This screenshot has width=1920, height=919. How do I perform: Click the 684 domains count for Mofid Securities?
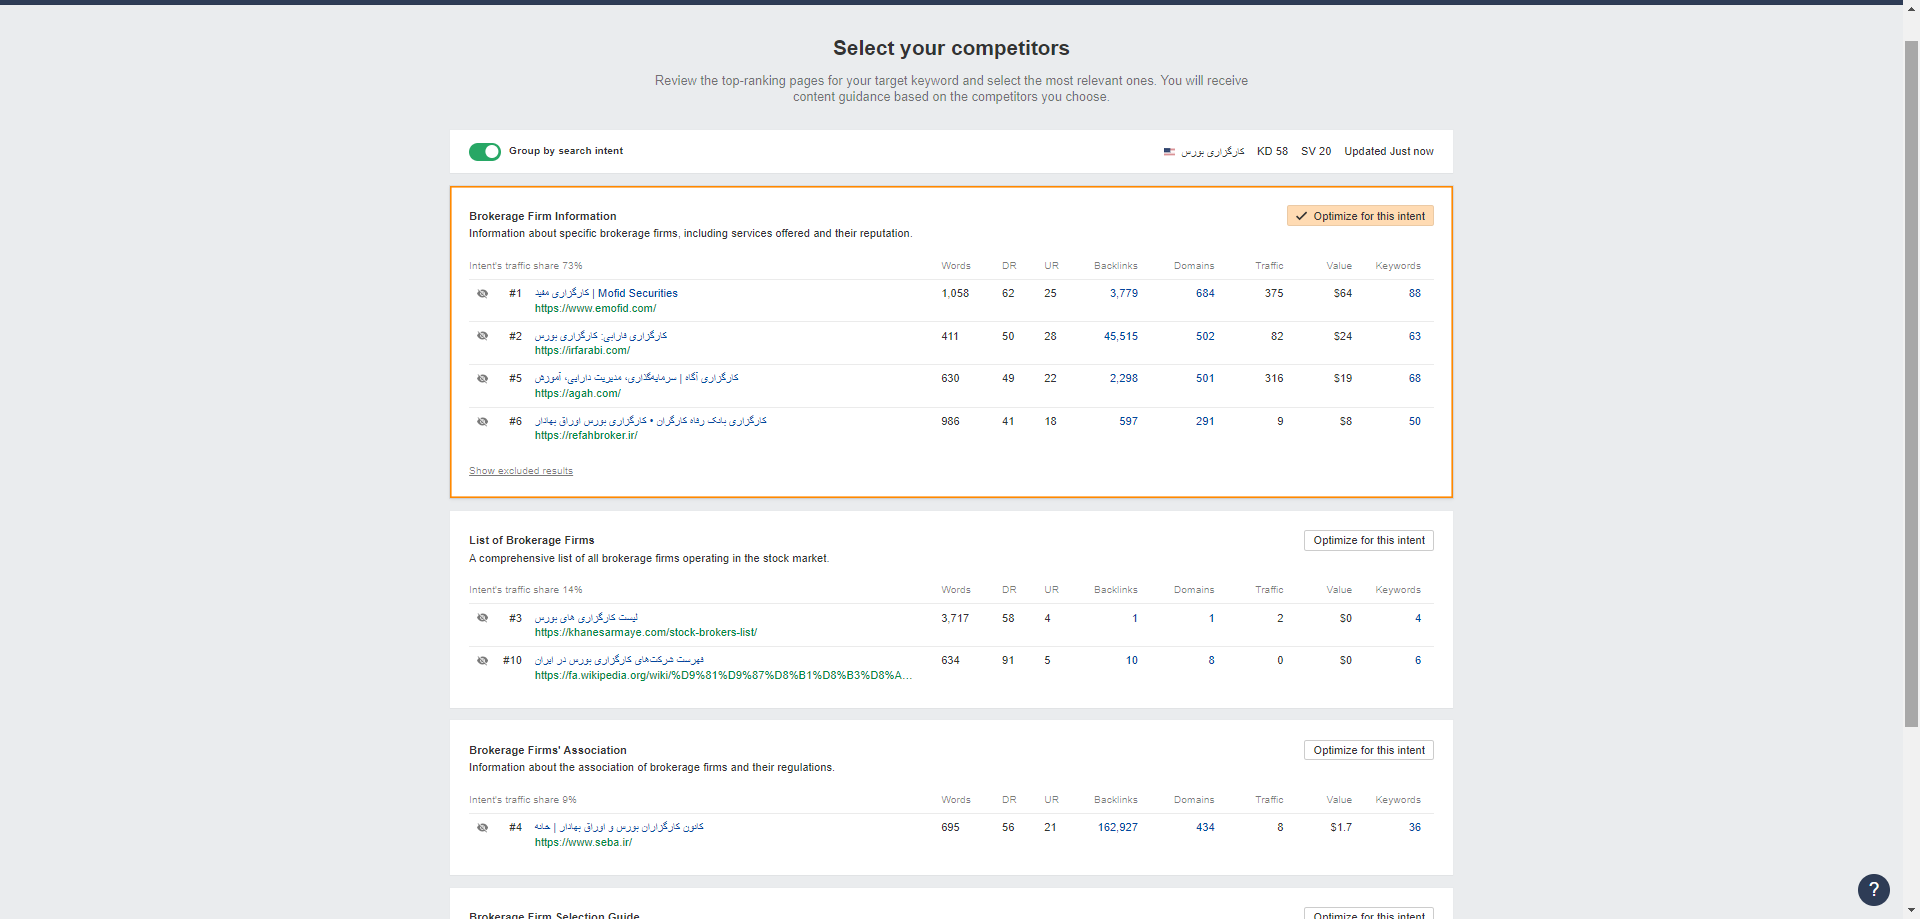pos(1205,294)
